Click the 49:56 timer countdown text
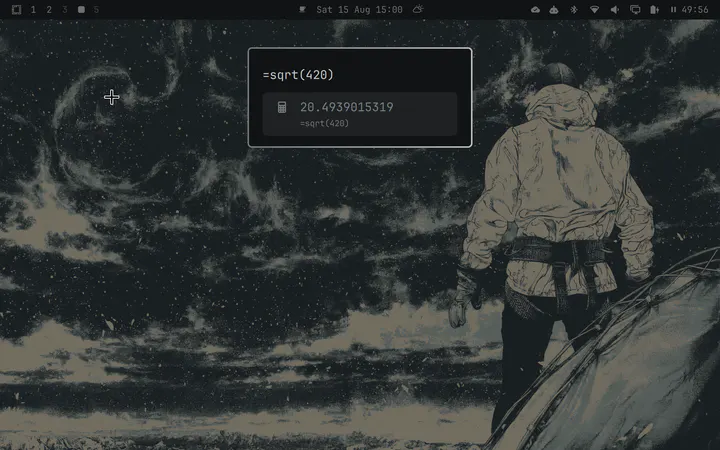Screen dimensions: 720x450 [695, 10]
